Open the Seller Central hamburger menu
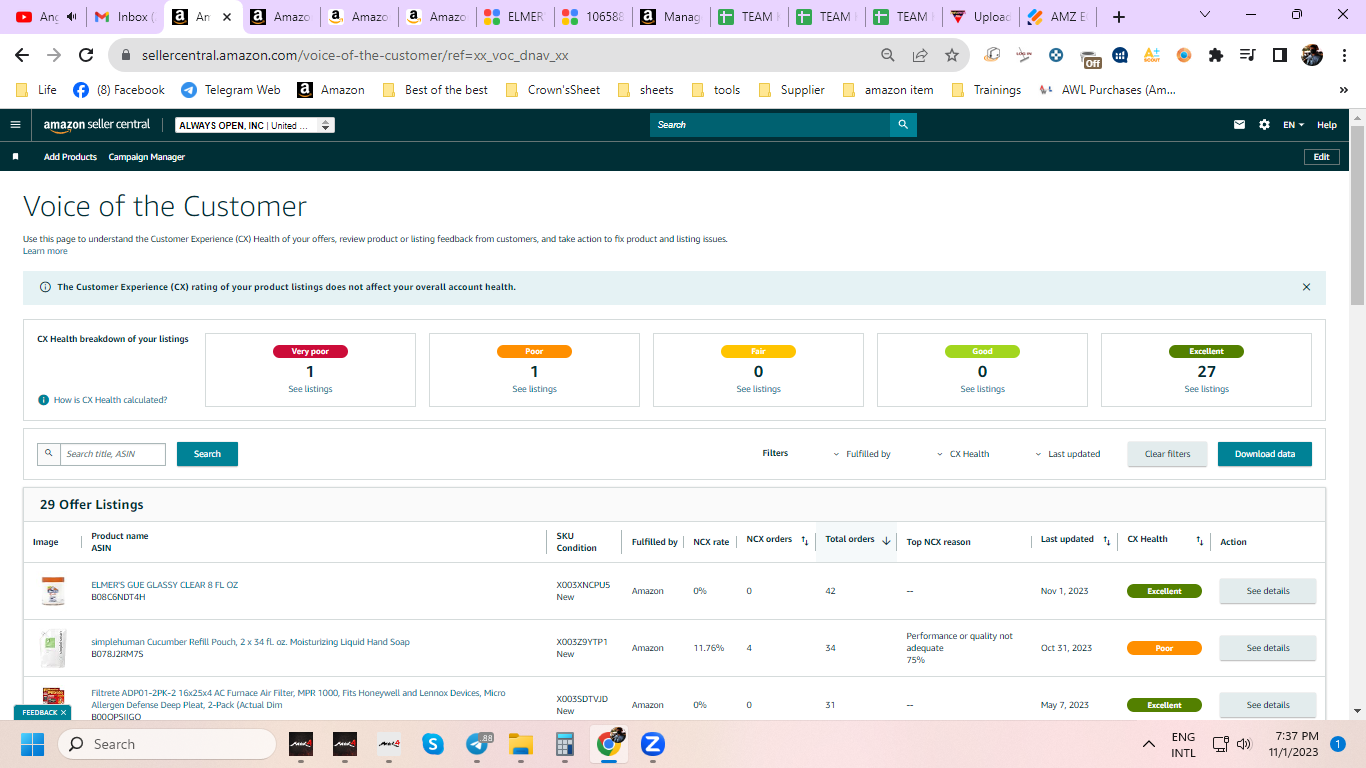Viewport: 1366px width, 768px height. (x=15, y=125)
